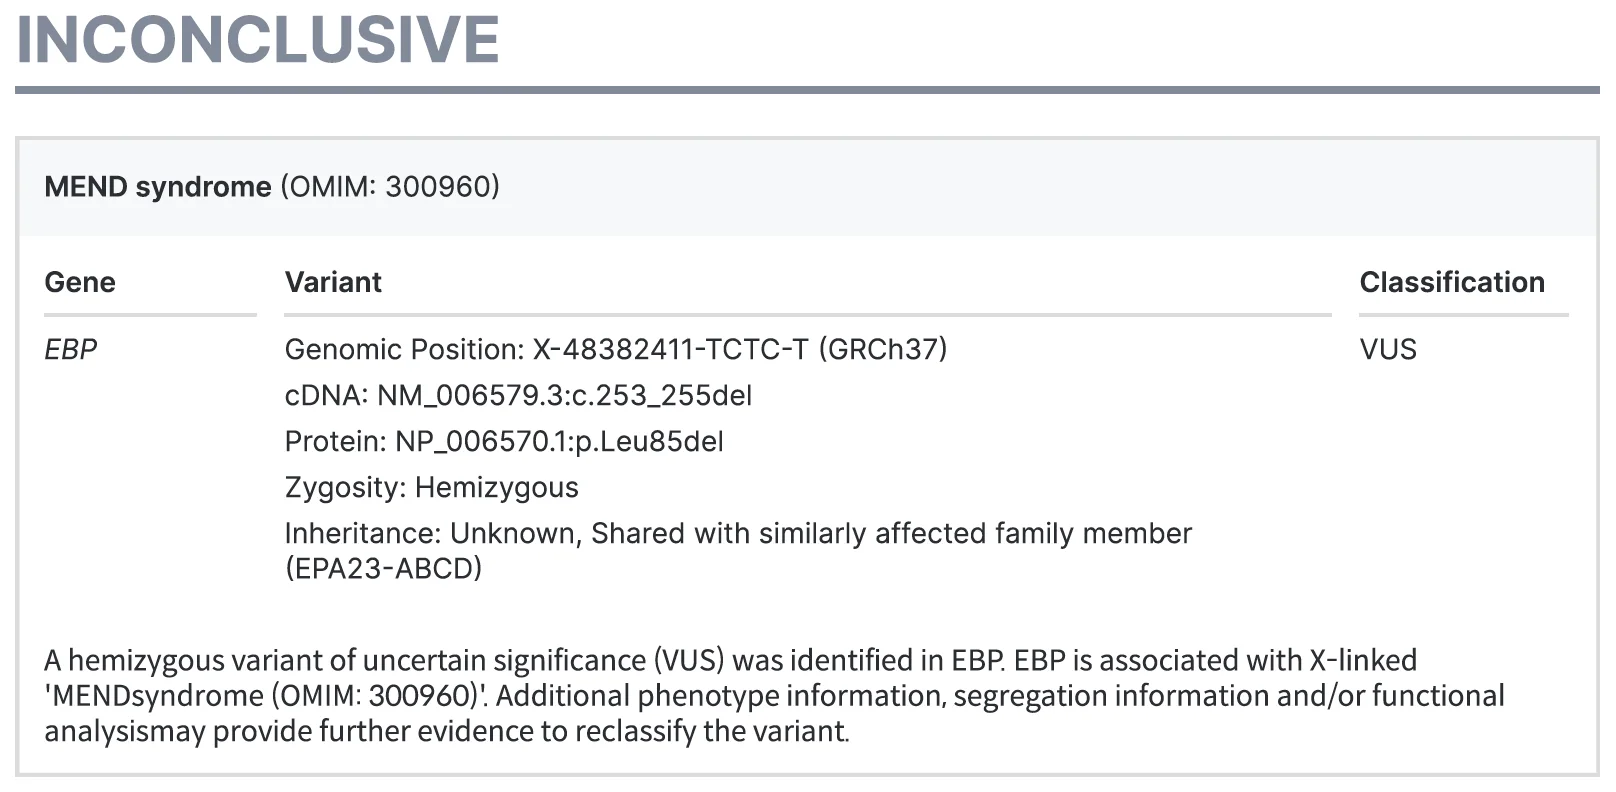Click the Gene column header
1616x792 pixels.
coord(80,283)
